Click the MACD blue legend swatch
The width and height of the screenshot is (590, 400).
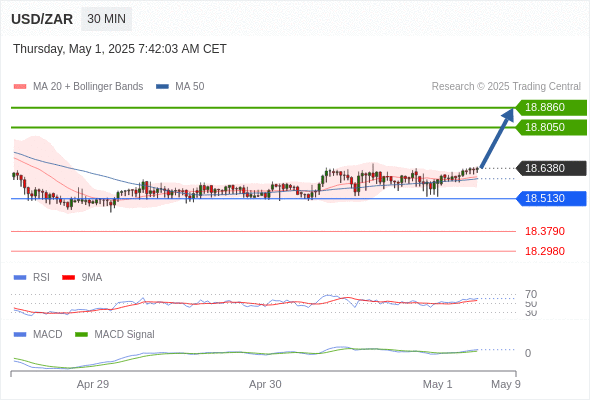point(20,335)
